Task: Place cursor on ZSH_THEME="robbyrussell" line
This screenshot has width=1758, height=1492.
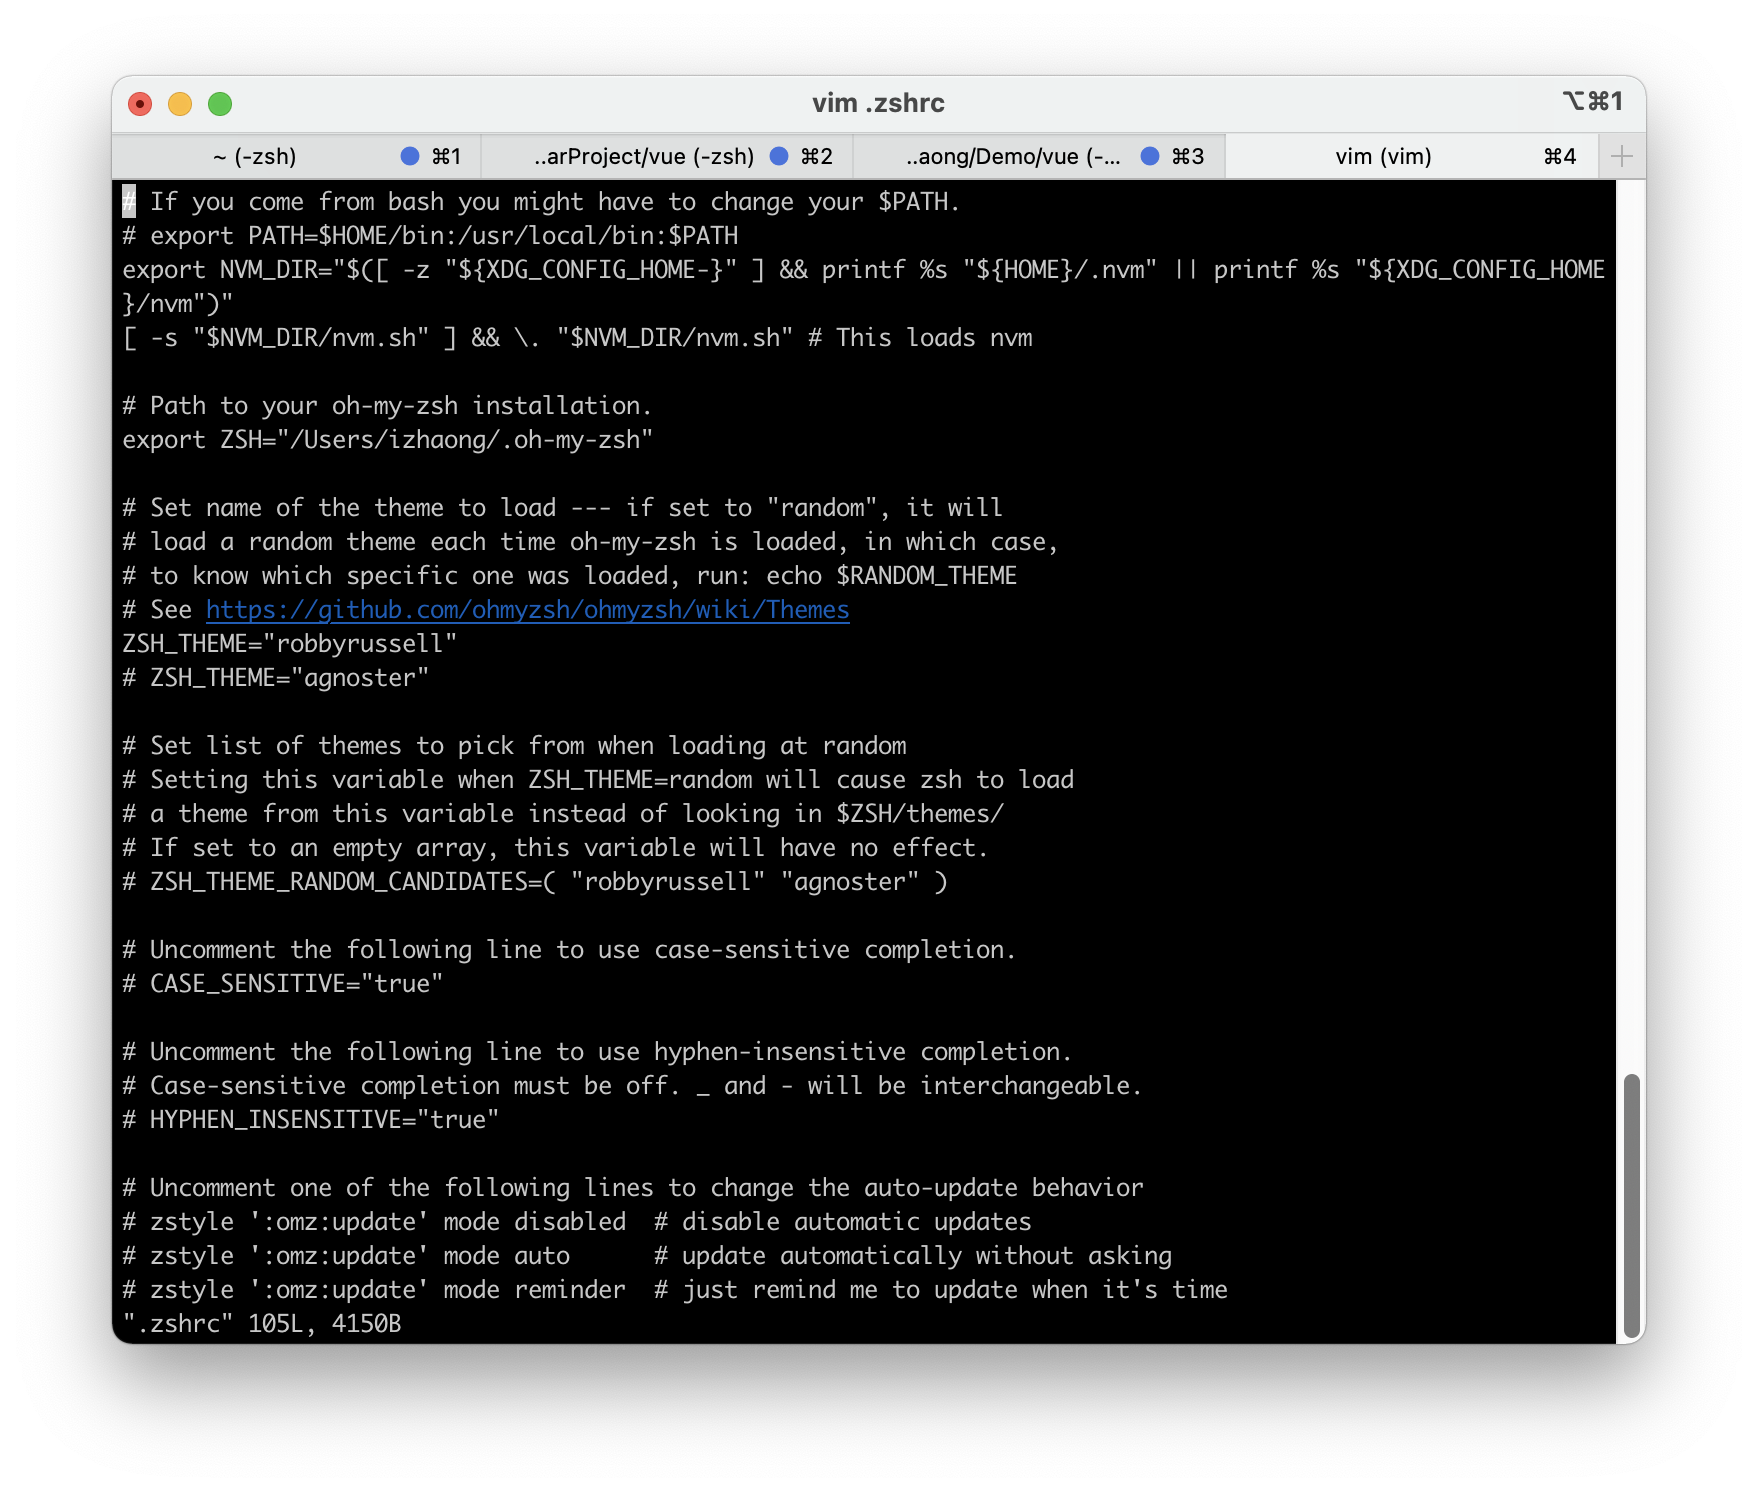Action: [289, 644]
